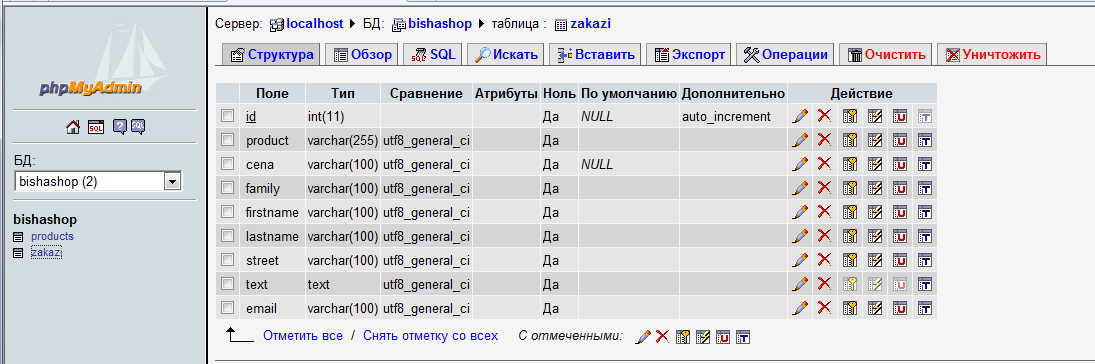This screenshot has height=364, width=1095.
Task: Click the red Уничтожить tab
Action: coord(992,54)
